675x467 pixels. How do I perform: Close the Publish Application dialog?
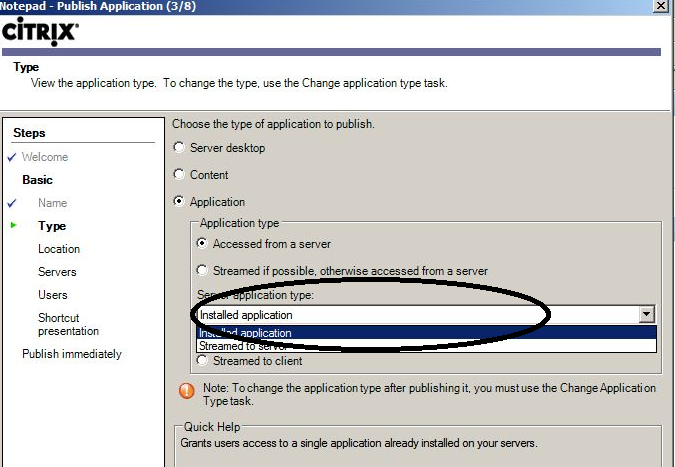point(661,6)
